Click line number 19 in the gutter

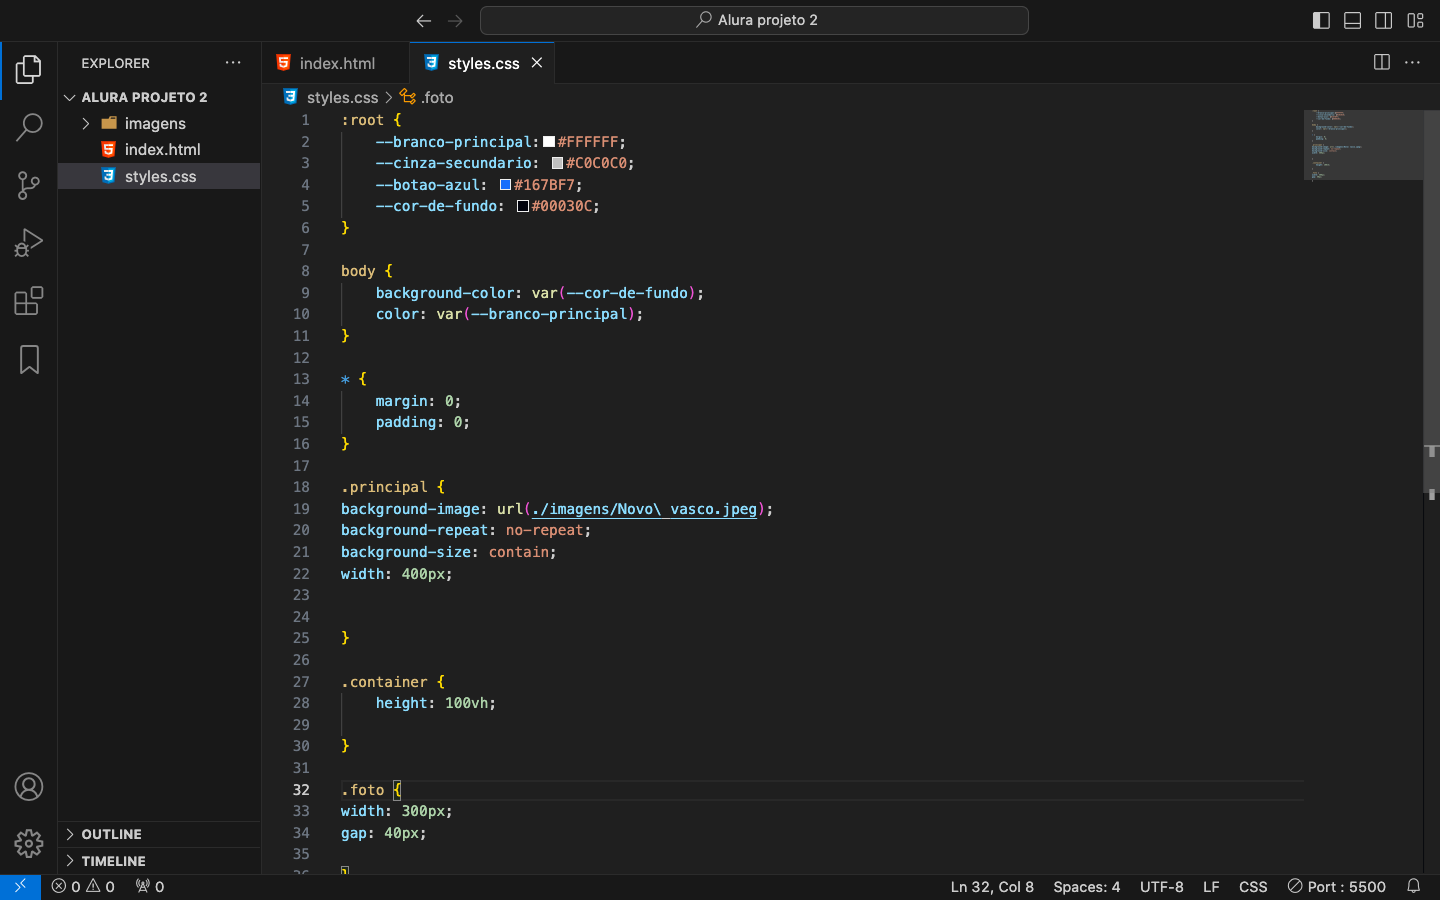coord(301,509)
